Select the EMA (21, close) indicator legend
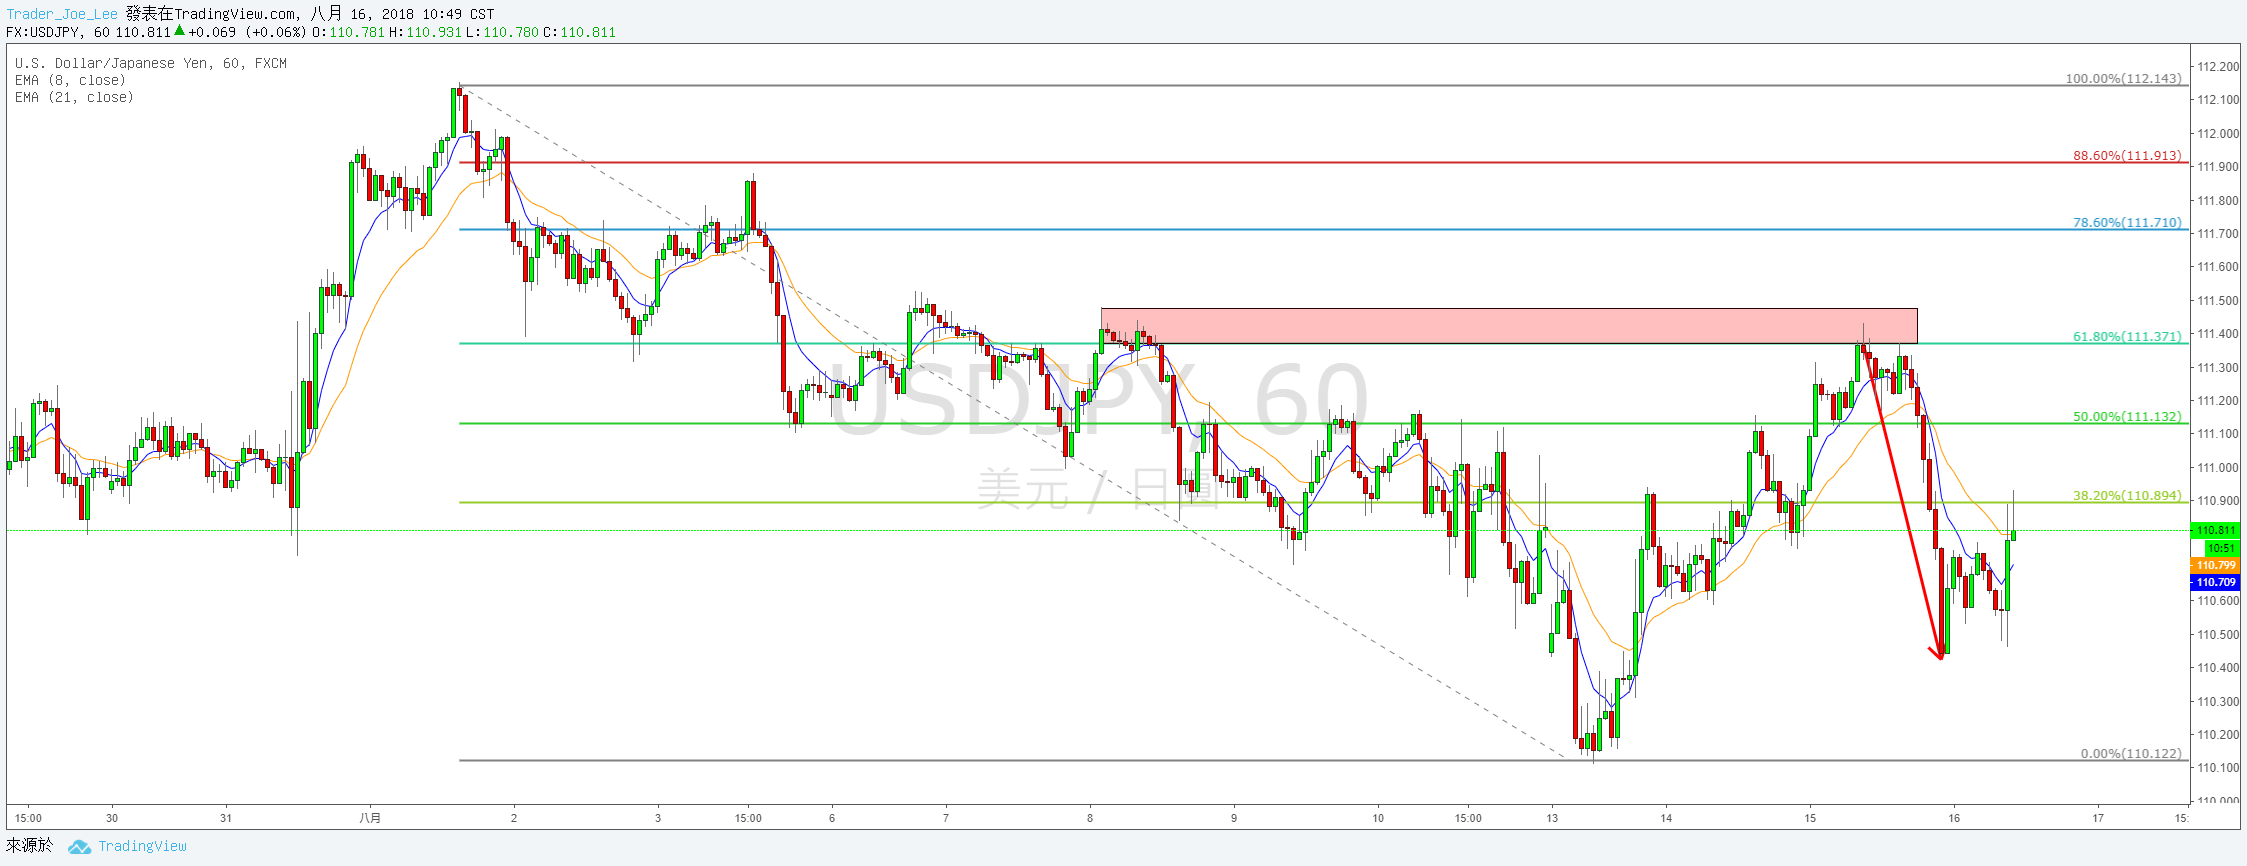This screenshot has width=2247, height=866. [x=74, y=97]
